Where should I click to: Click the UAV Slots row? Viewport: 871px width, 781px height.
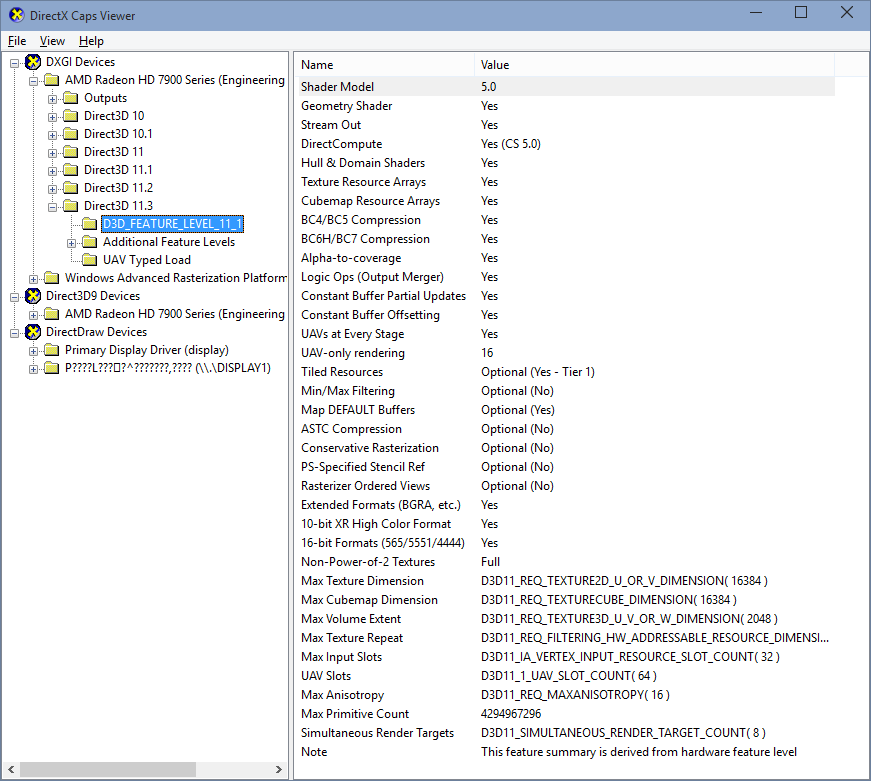(567, 675)
